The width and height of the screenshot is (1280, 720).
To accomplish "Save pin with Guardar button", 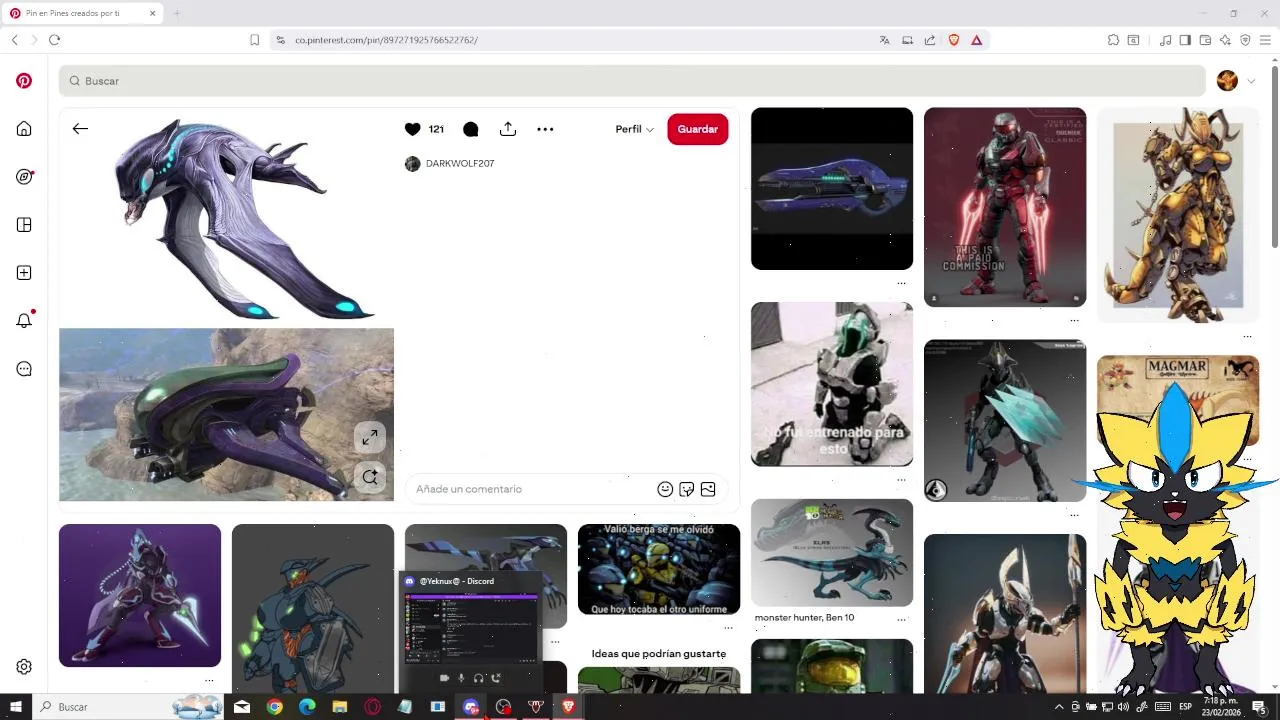I will [698, 129].
